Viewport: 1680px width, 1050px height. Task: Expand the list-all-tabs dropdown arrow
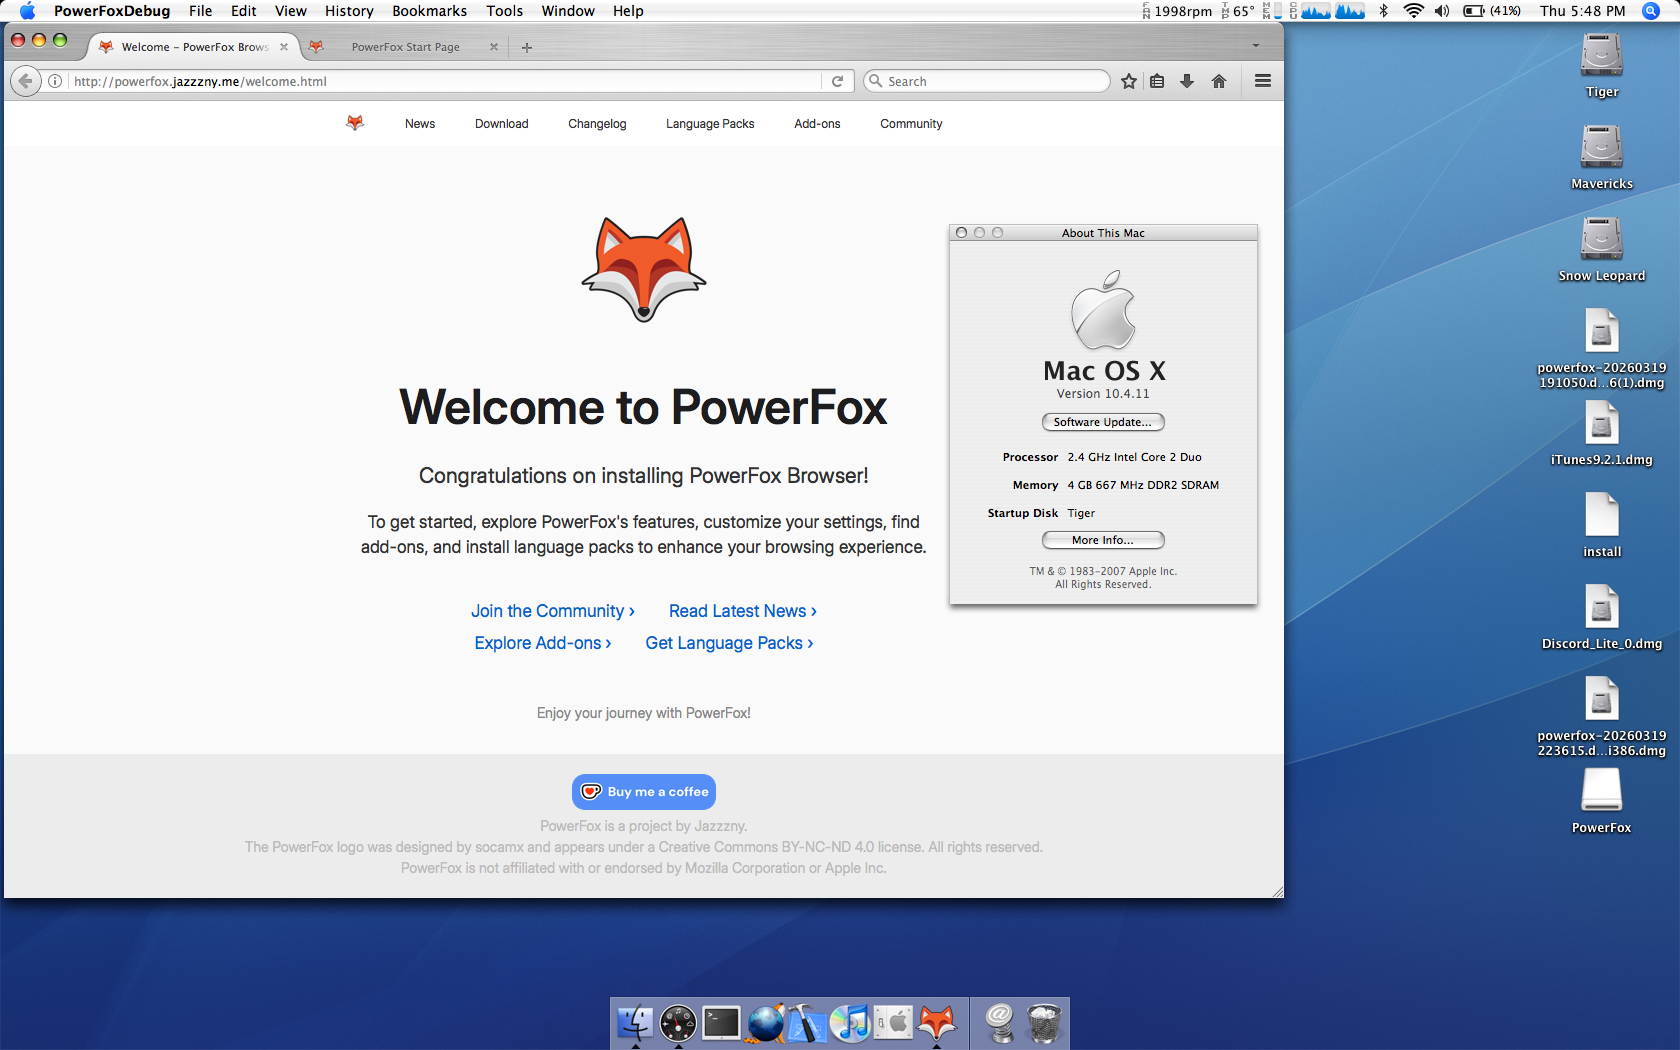[1256, 46]
